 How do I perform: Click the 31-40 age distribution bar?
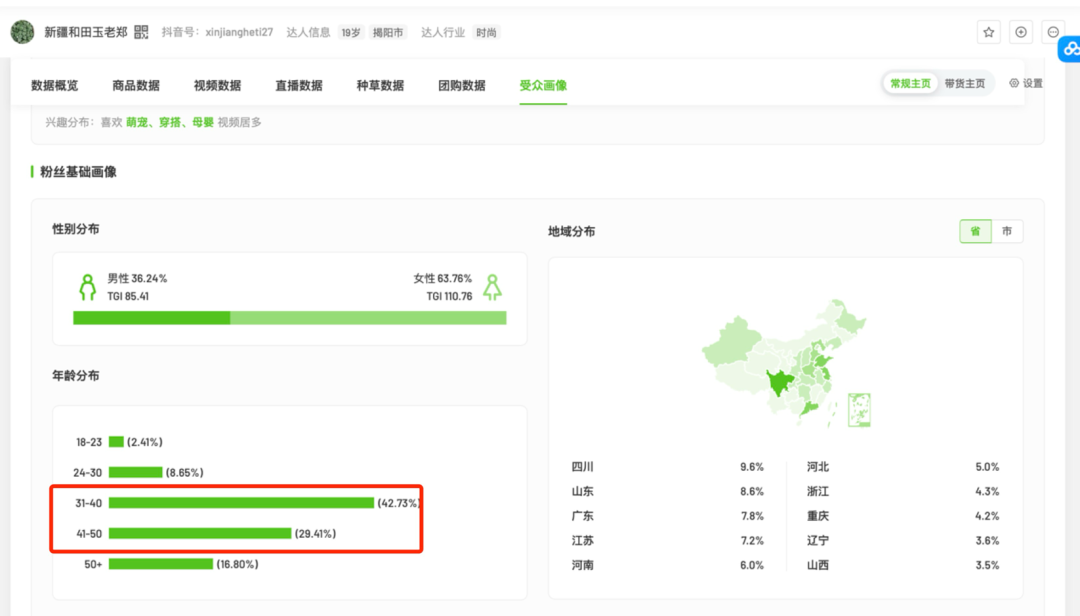click(x=241, y=503)
